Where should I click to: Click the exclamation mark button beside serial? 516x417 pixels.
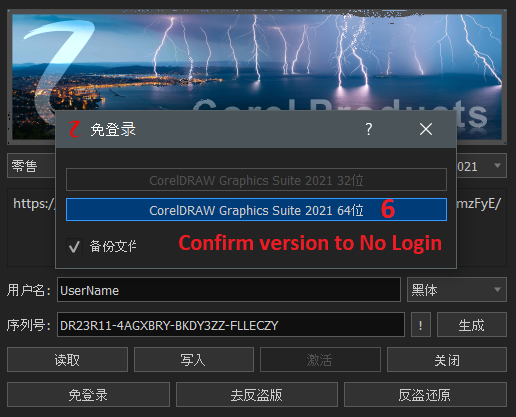(x=420, y=325)
